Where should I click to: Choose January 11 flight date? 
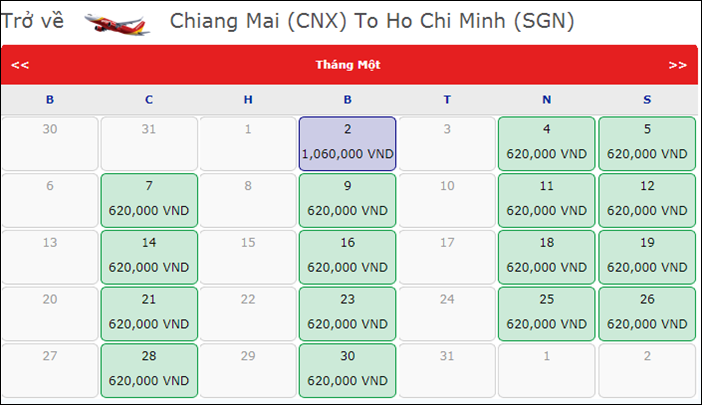(x=547, y=200)
